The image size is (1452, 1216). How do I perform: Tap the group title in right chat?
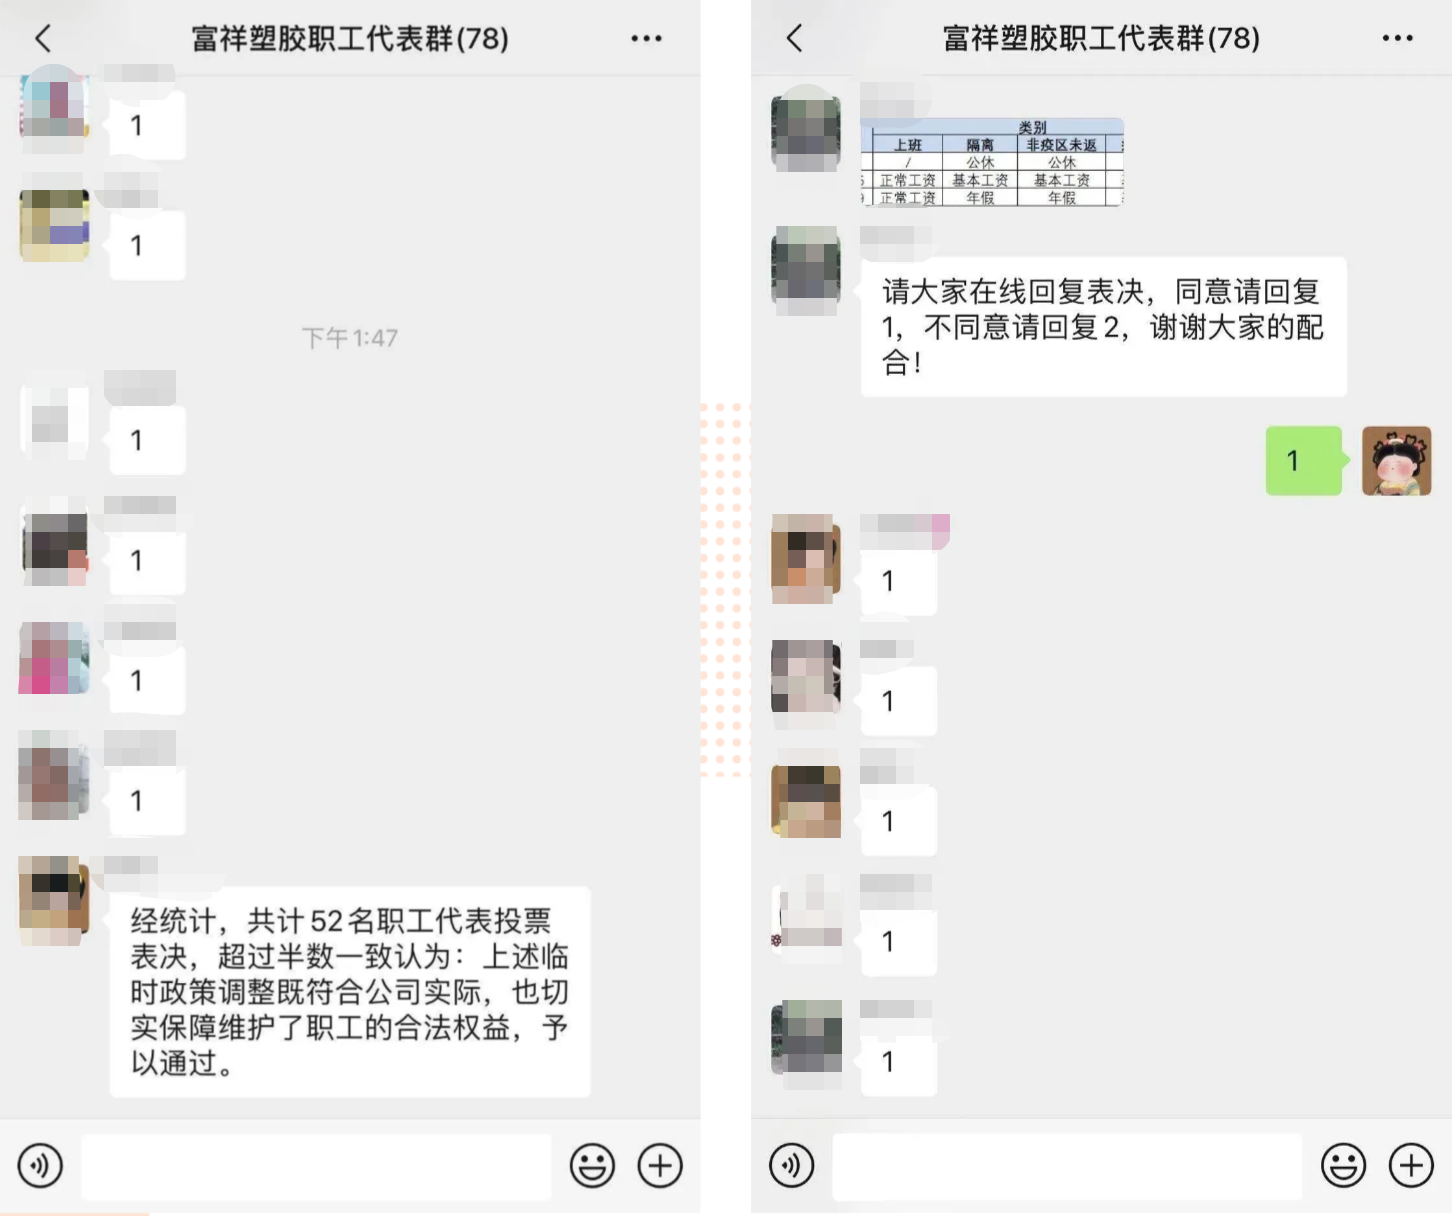1101,38
